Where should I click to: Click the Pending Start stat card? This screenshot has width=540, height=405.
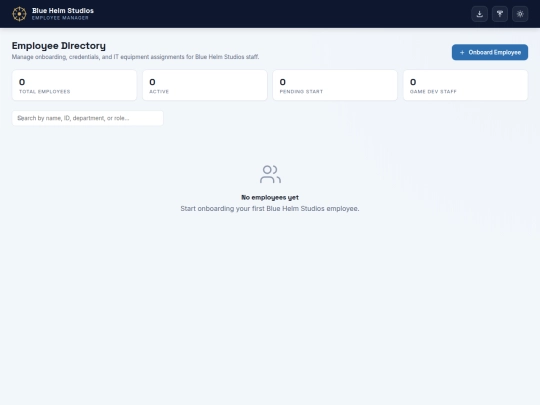pos(335,85)
